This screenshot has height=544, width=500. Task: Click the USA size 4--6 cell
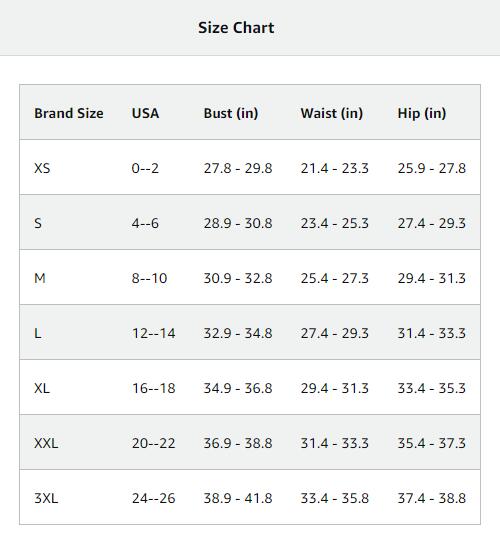[x=145, y=223]
